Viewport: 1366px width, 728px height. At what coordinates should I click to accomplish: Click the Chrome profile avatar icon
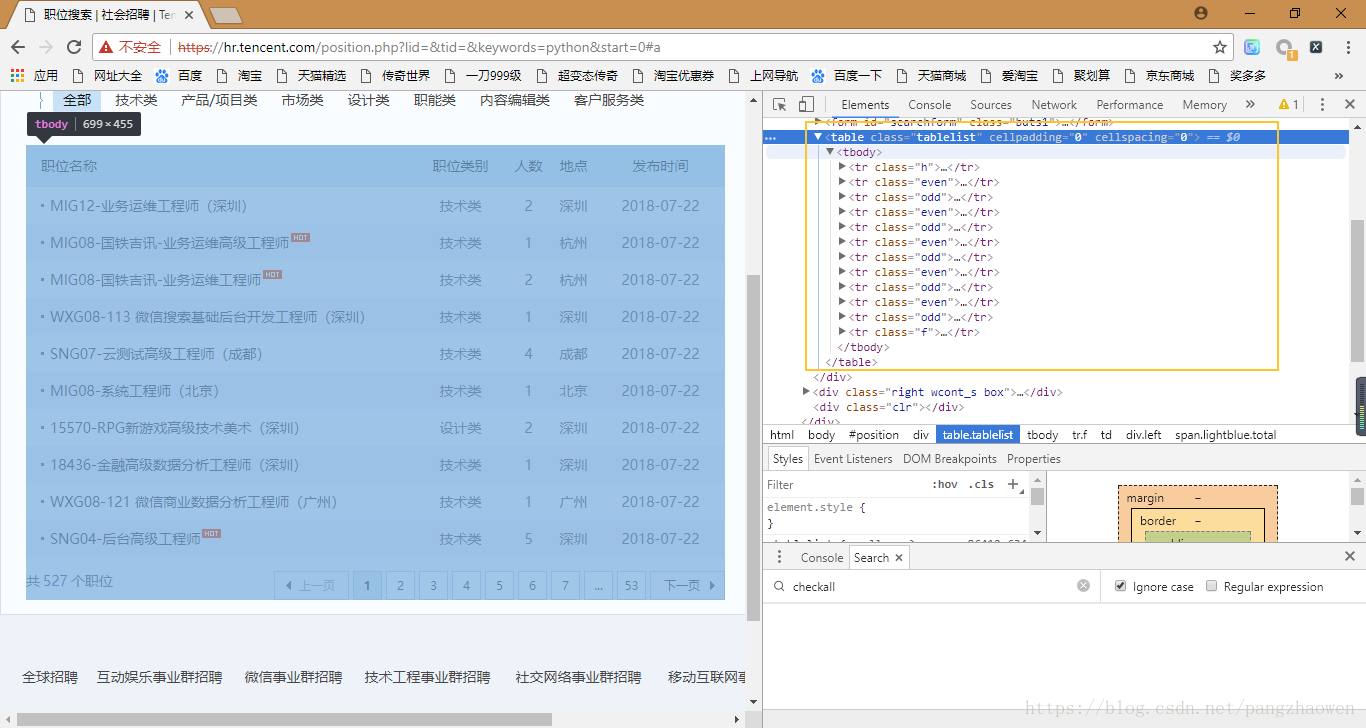pos(1201,13)
